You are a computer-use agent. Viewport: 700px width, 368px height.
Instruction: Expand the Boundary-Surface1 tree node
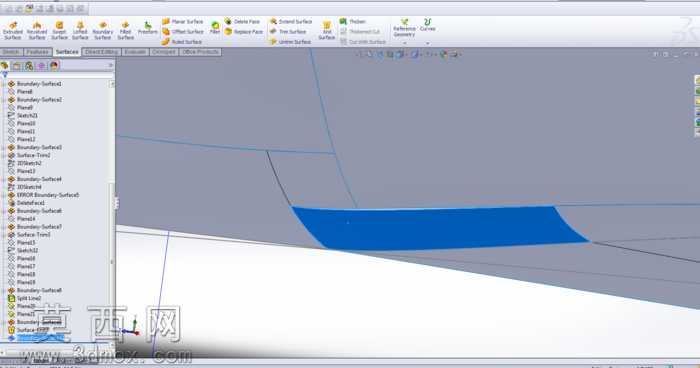(4, 84)
